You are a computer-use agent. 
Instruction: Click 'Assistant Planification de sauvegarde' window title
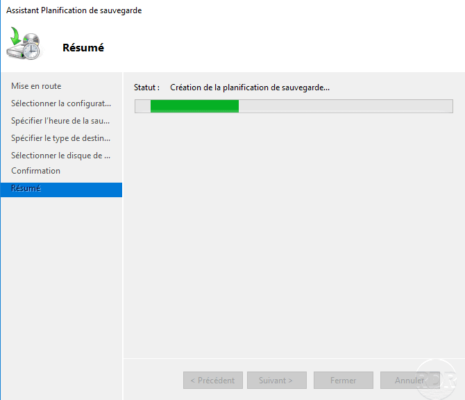pyautogui.click(x=74, y=11)
